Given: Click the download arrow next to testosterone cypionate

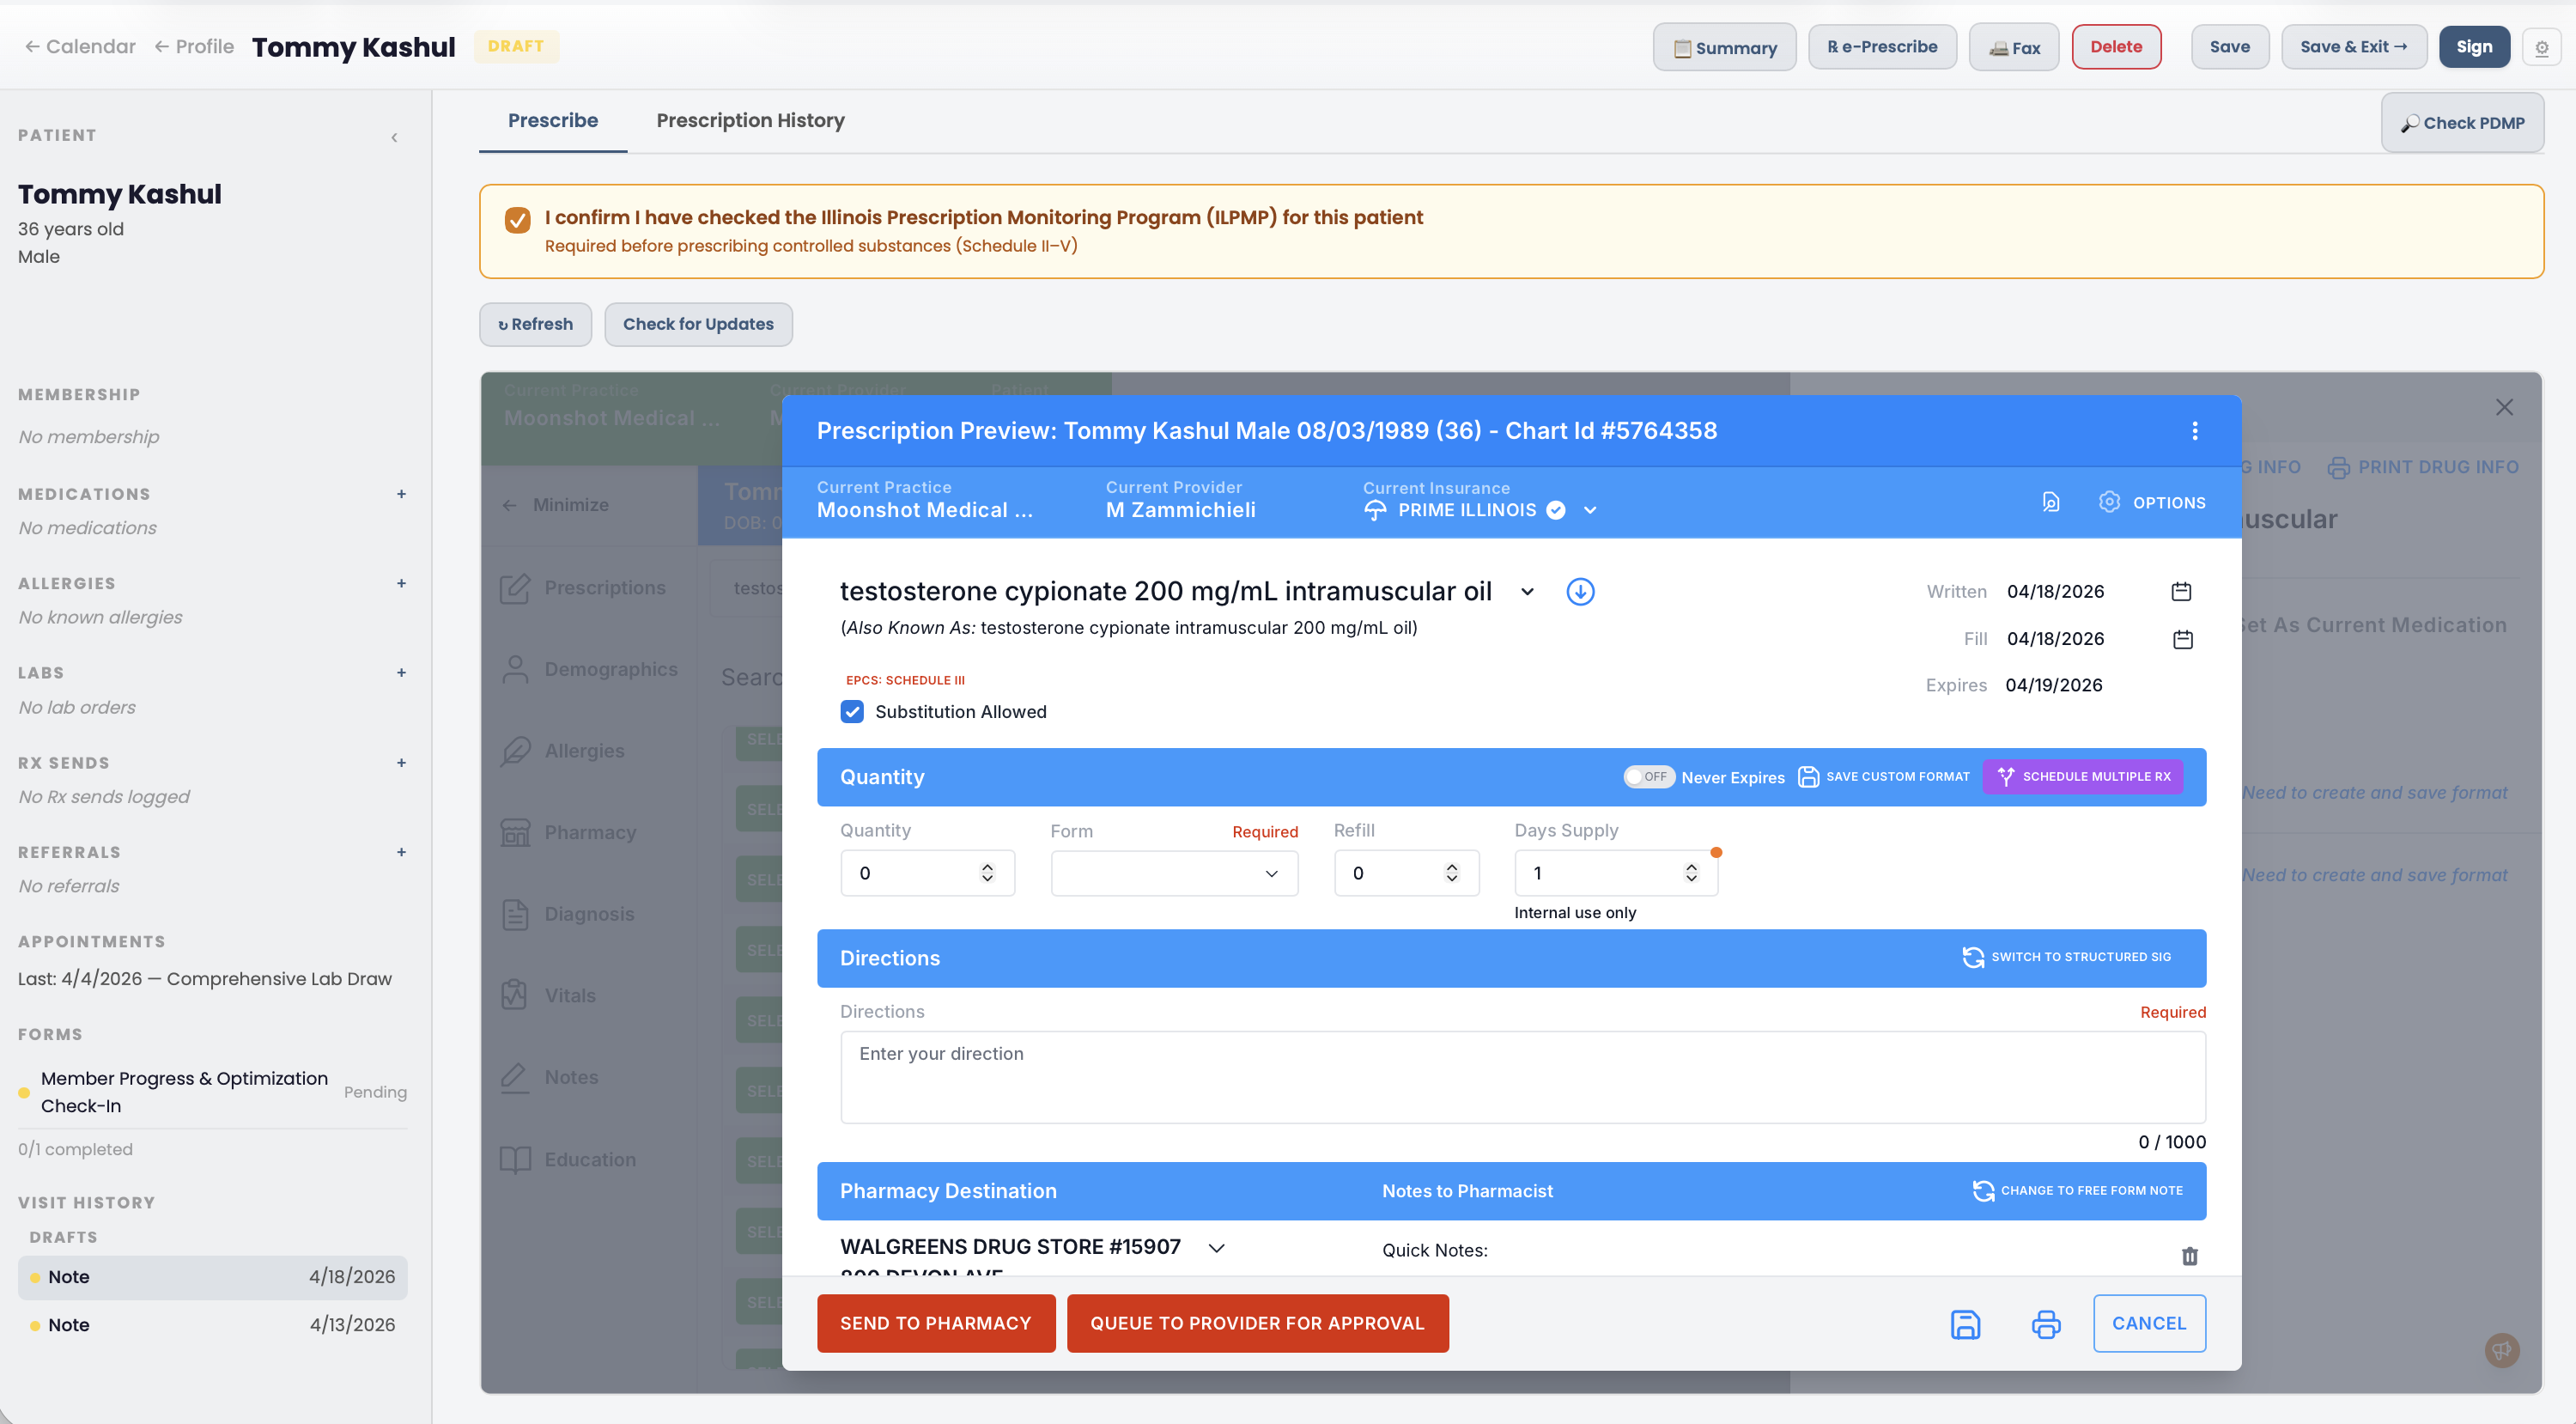Looking at the screenshot, I should coord(1580,591).
